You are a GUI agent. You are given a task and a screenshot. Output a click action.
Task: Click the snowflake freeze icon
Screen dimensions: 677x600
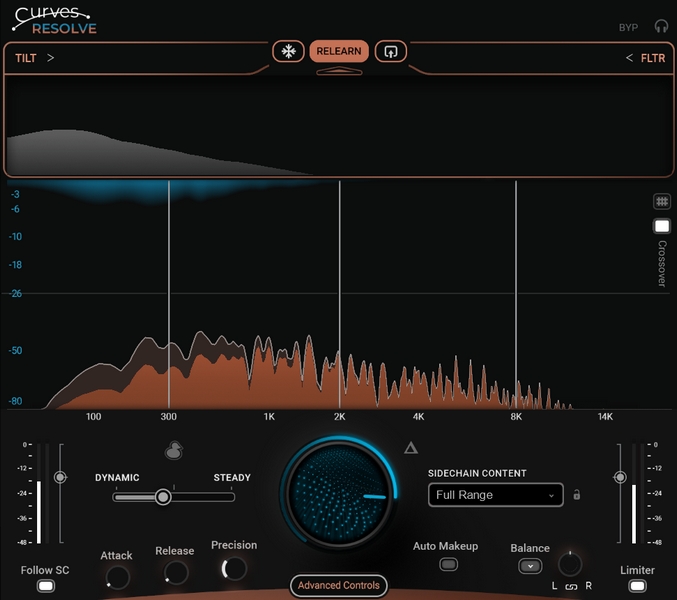coord(288,51)
